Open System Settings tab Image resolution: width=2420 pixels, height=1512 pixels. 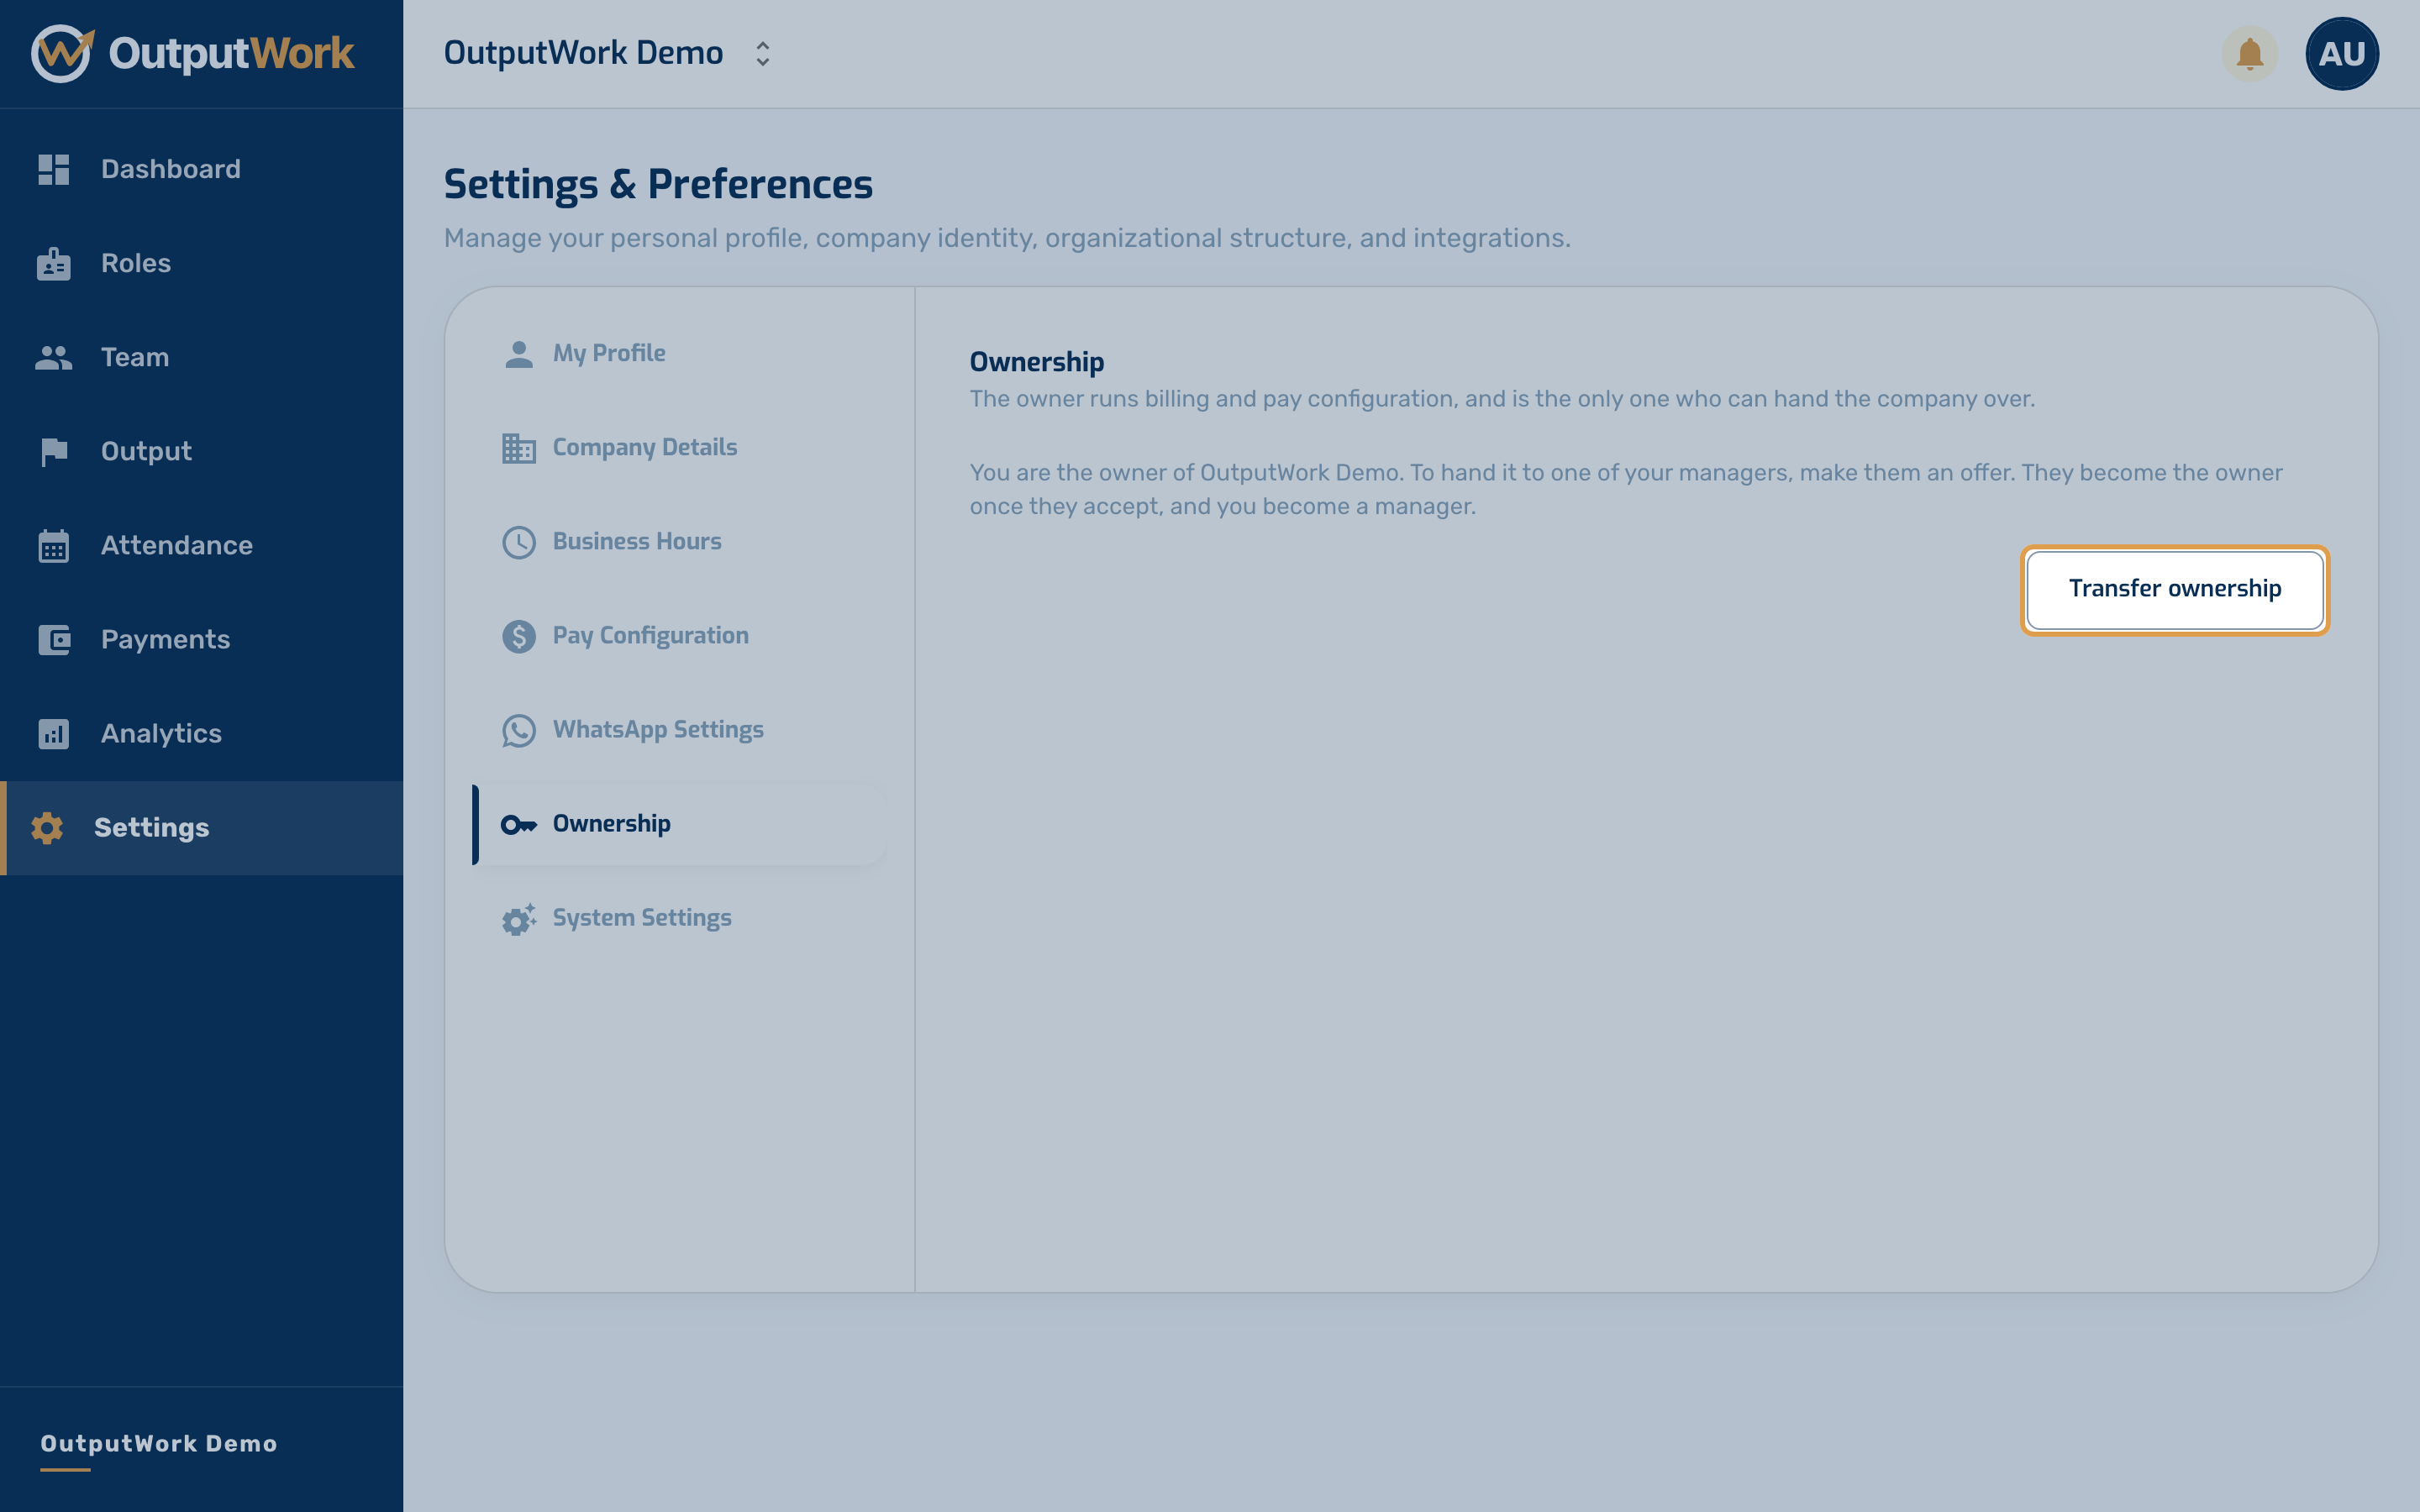(x=680, y=918)
